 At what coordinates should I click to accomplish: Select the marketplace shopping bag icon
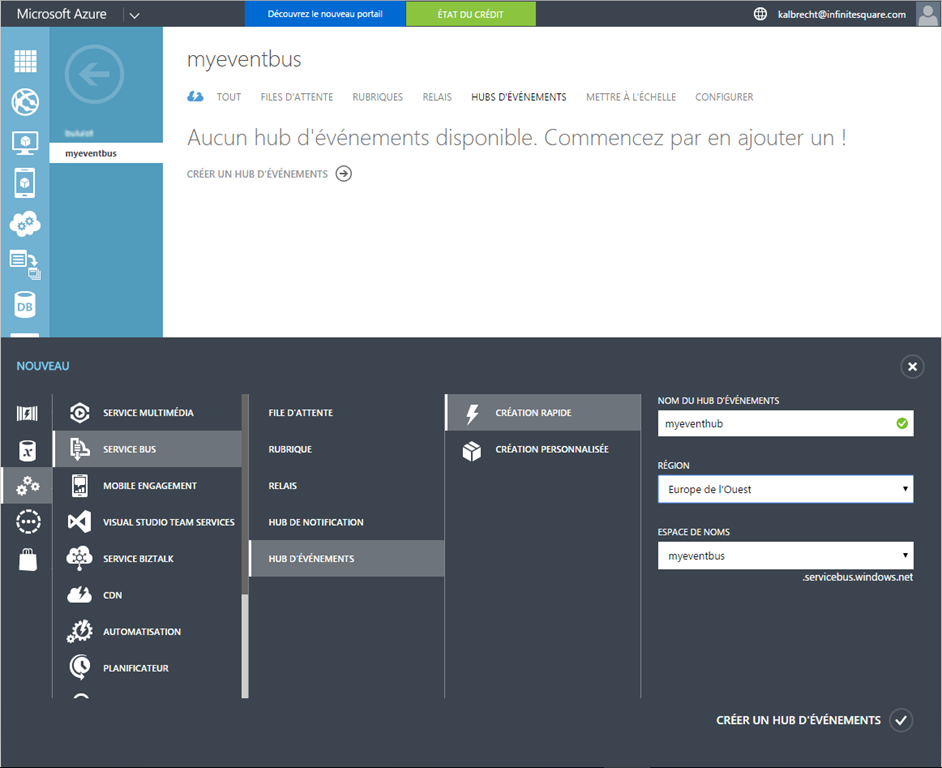[28, 559]
